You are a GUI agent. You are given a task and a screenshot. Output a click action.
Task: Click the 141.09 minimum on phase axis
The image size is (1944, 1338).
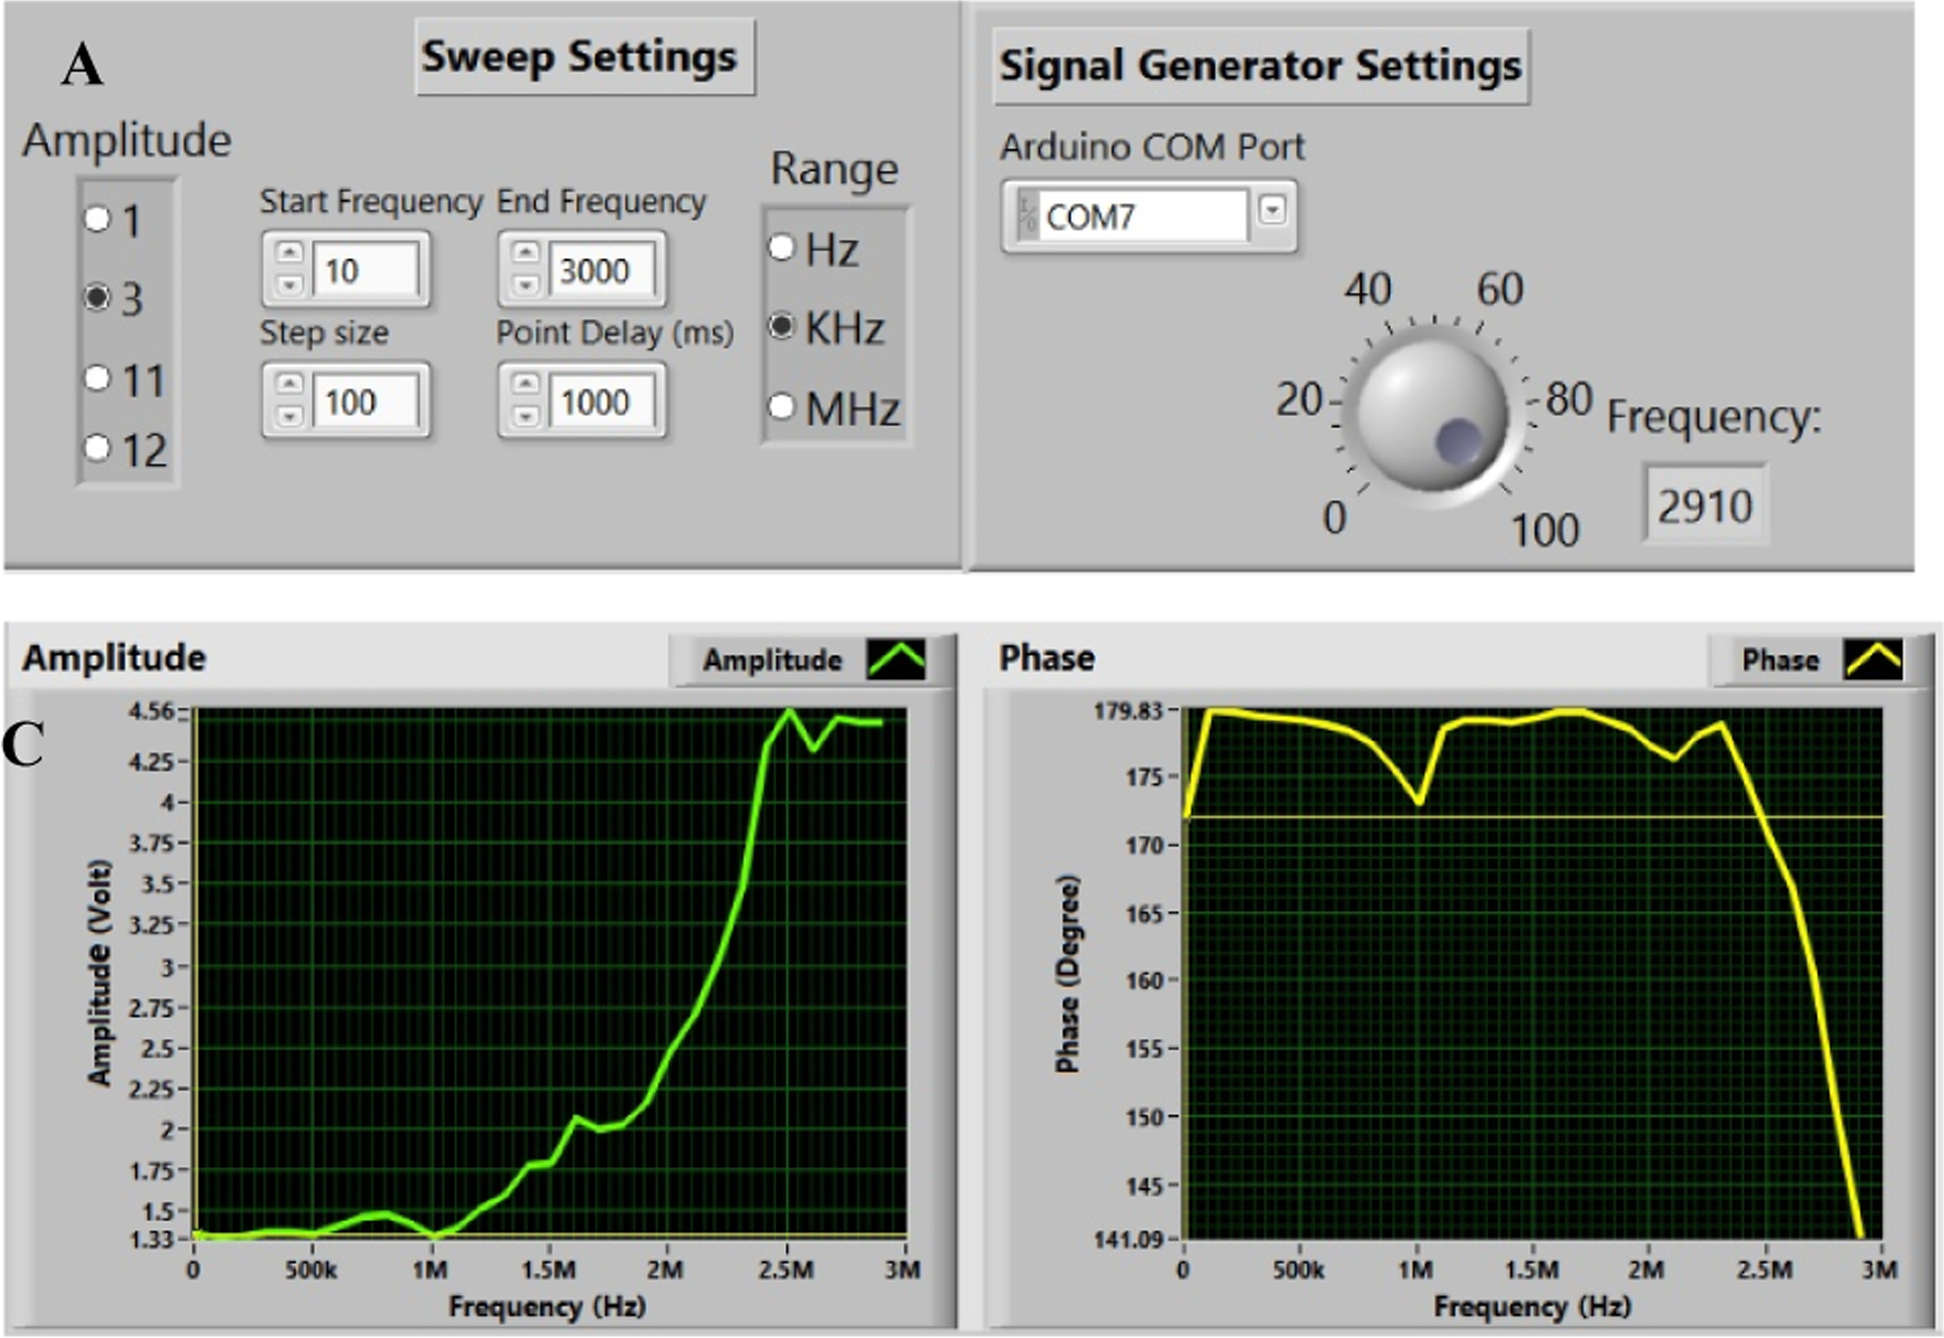click(1128, 1239)
